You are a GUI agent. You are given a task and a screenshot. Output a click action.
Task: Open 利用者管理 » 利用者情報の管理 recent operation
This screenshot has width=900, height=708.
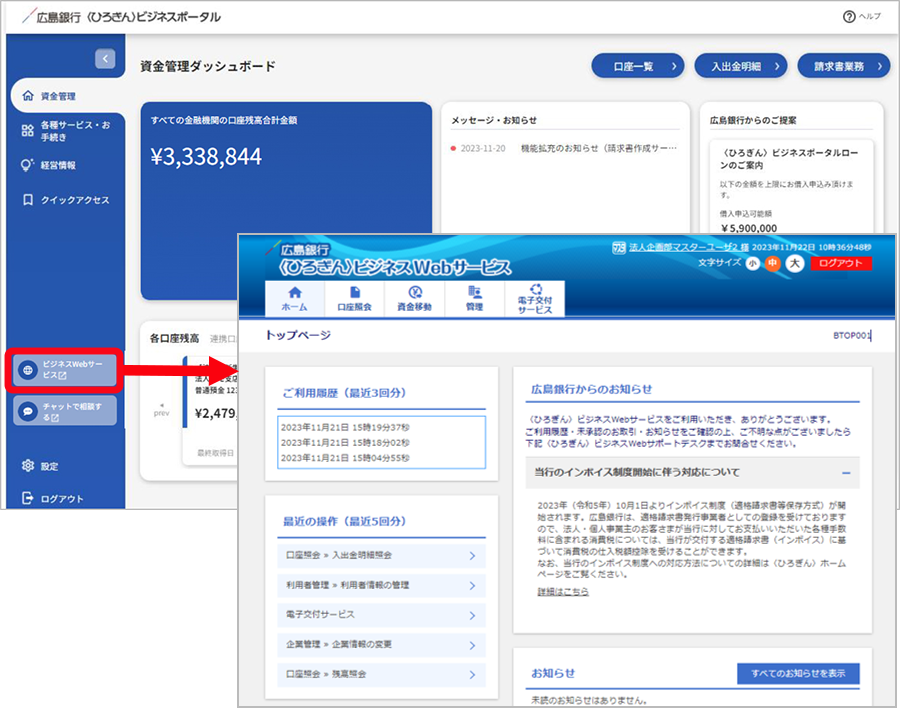click(x=381, y=585)
